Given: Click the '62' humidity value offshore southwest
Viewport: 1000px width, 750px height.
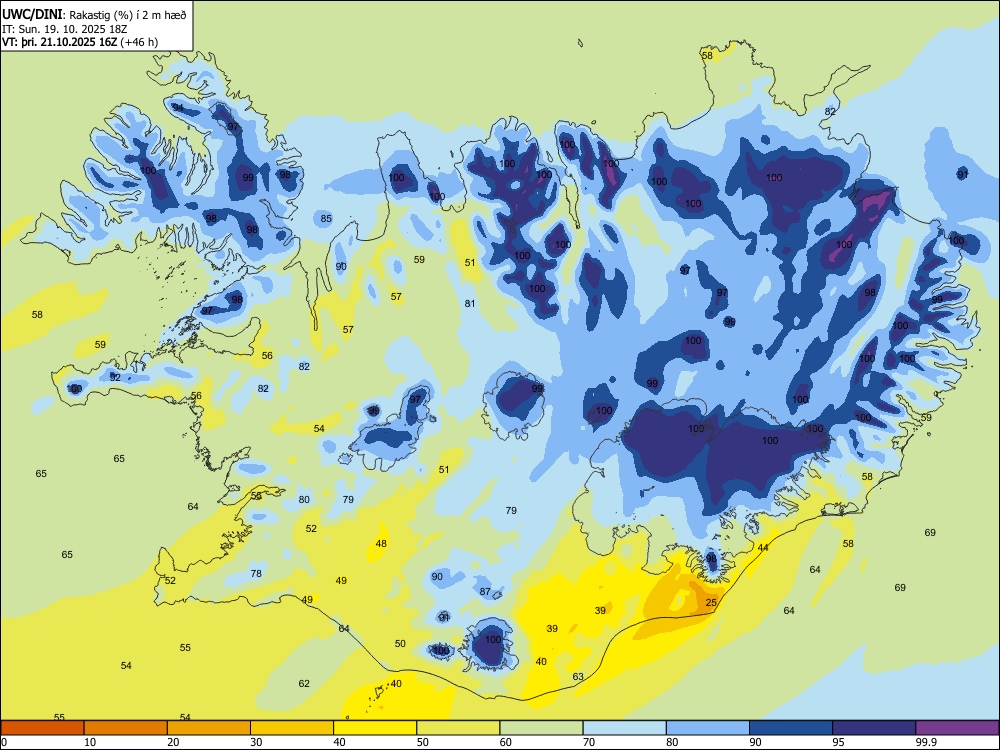Looking at the screenshot, I should click(304, 684).
